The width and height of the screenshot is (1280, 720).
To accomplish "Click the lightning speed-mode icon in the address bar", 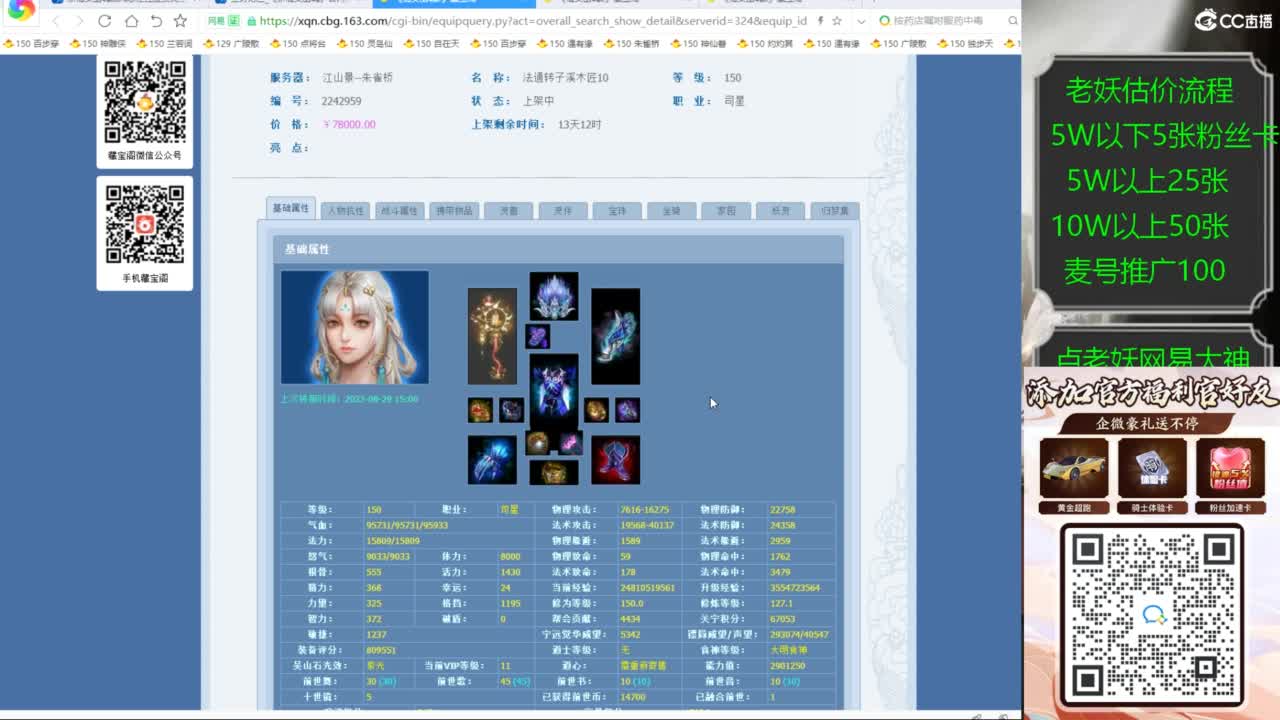I will 820,21.
